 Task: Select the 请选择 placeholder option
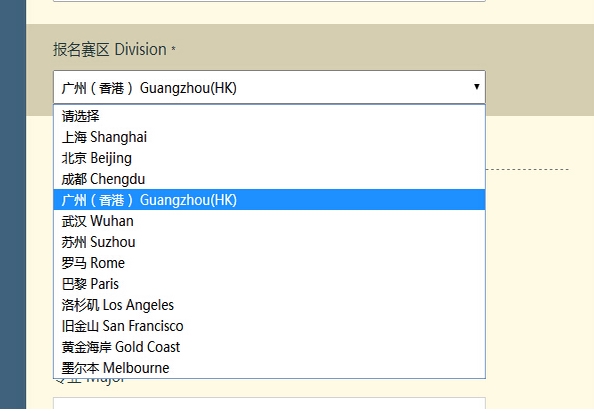pos(269,116)
